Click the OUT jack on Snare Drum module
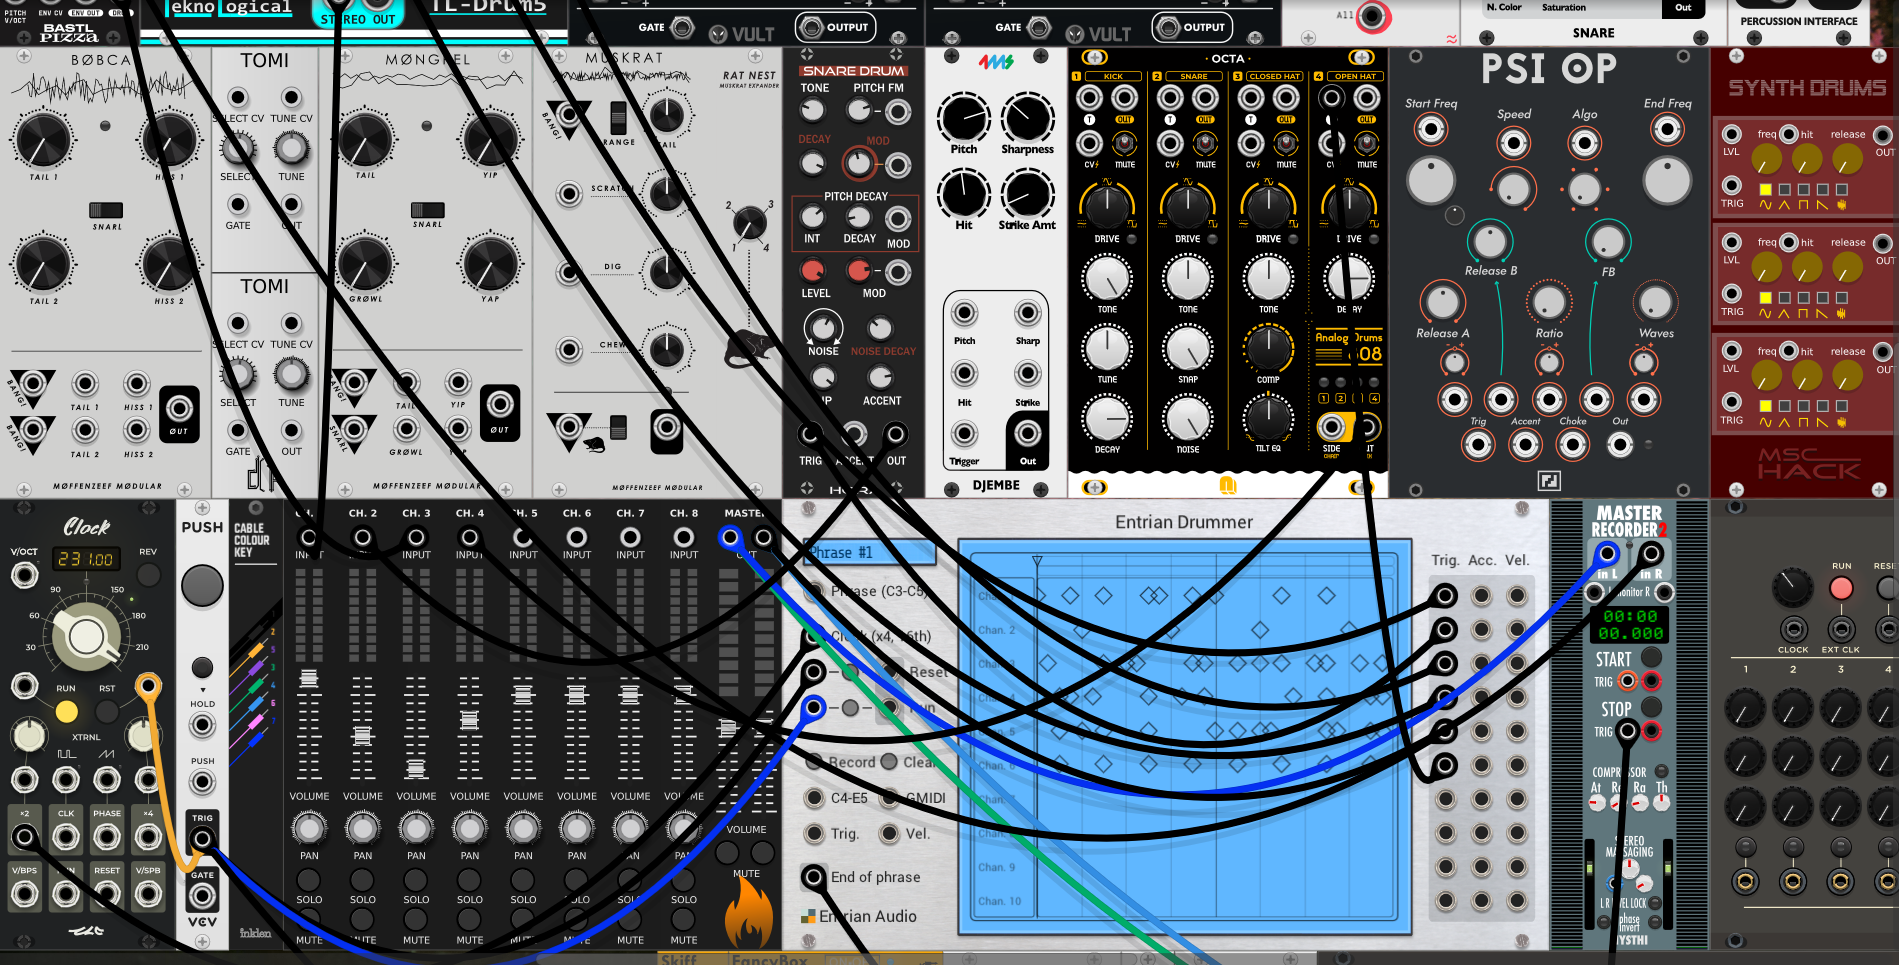This screenshot has height=965, width=1899. coord(896,434)
